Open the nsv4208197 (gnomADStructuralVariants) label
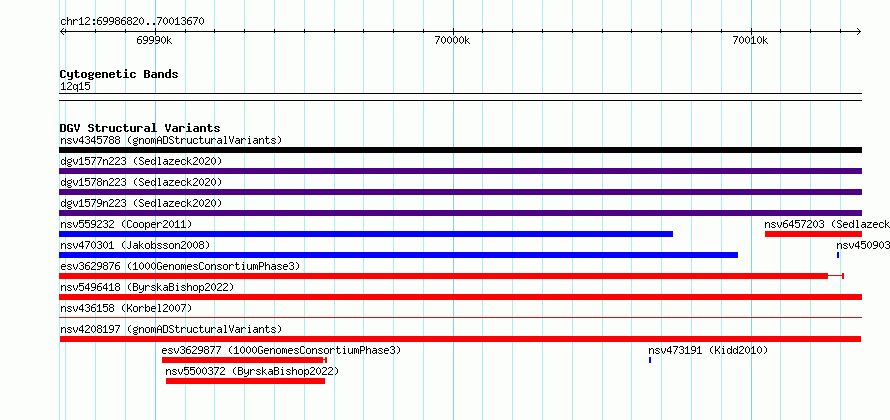The width and height of the screenshot is (890, 420). (x=171, y=329)
